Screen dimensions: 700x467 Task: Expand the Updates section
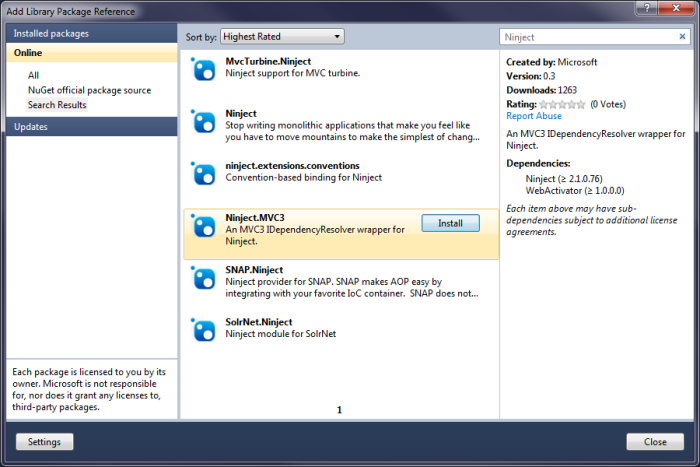92,127
